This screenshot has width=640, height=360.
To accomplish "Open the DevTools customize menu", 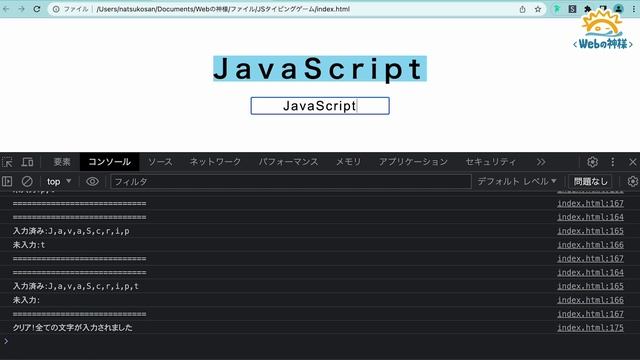I will pyautogui.click(x=612, y=162).
